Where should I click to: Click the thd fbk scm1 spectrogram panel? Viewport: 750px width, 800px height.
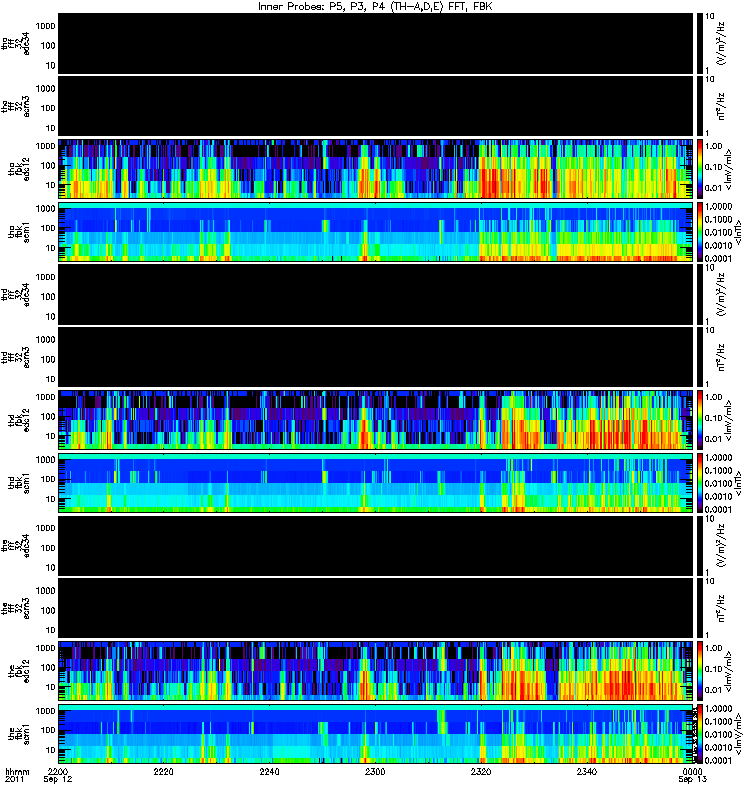376,483
